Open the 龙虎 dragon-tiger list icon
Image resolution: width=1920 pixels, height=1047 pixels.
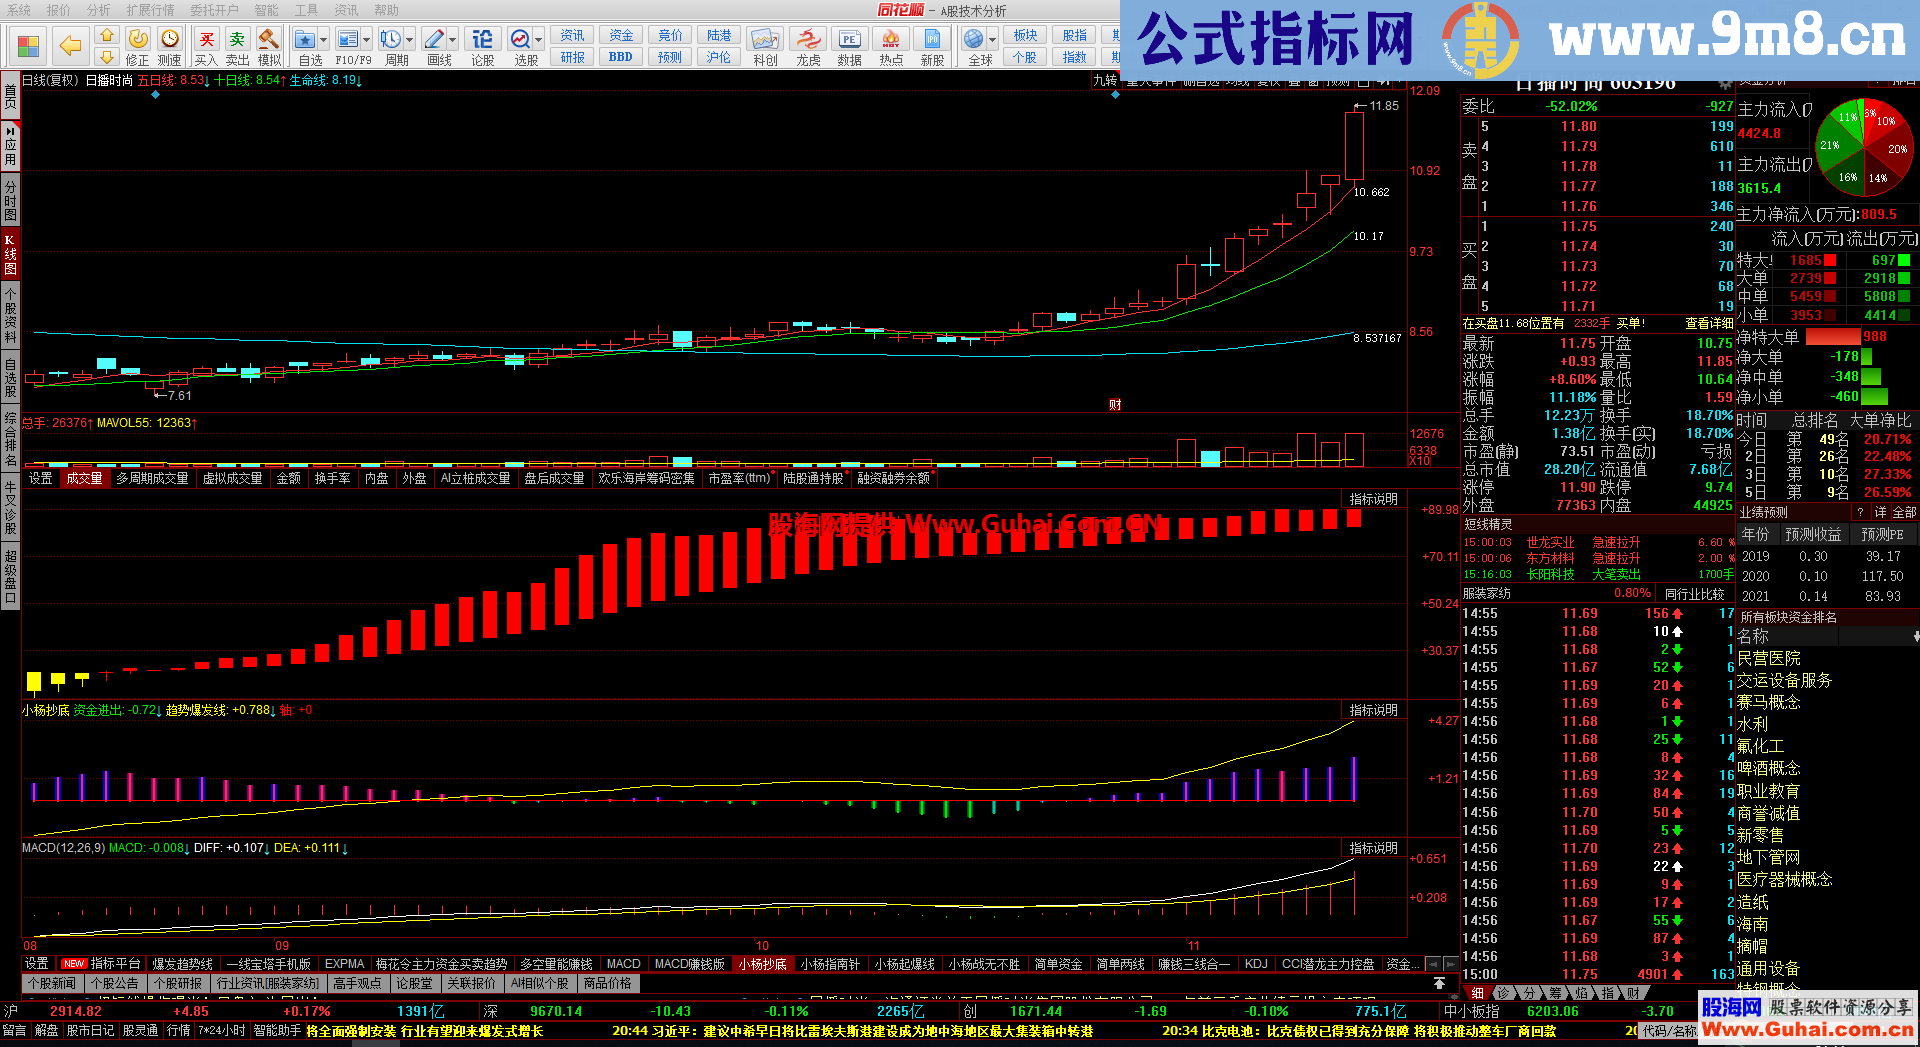click(x=808, y=46)
